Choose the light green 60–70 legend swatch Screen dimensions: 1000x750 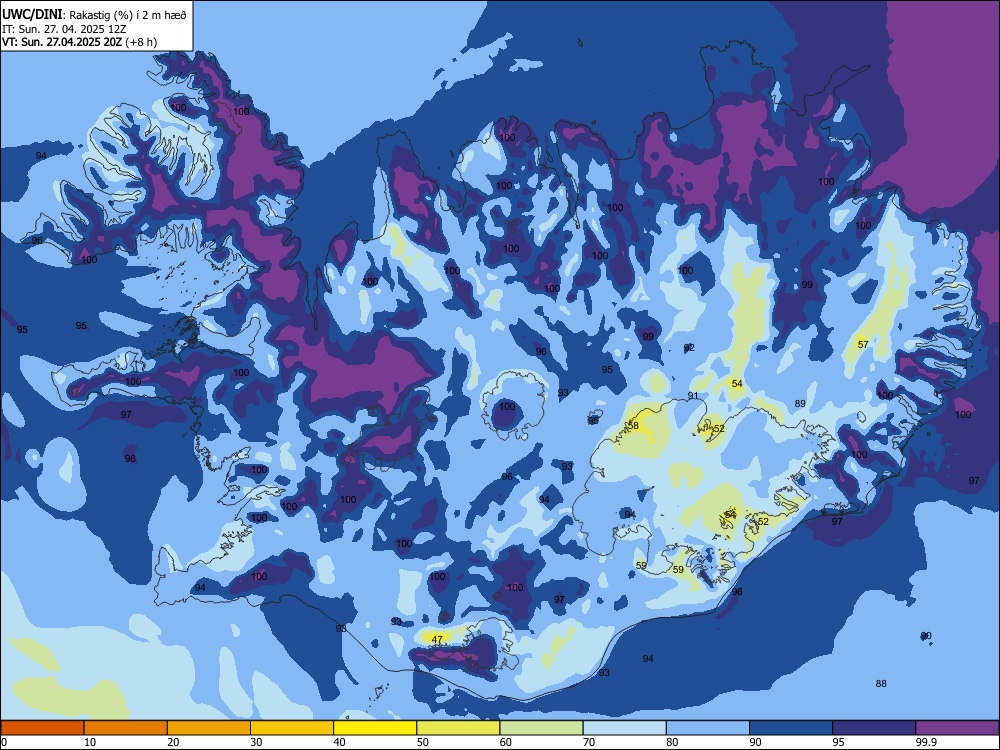(x=541, y=728)
